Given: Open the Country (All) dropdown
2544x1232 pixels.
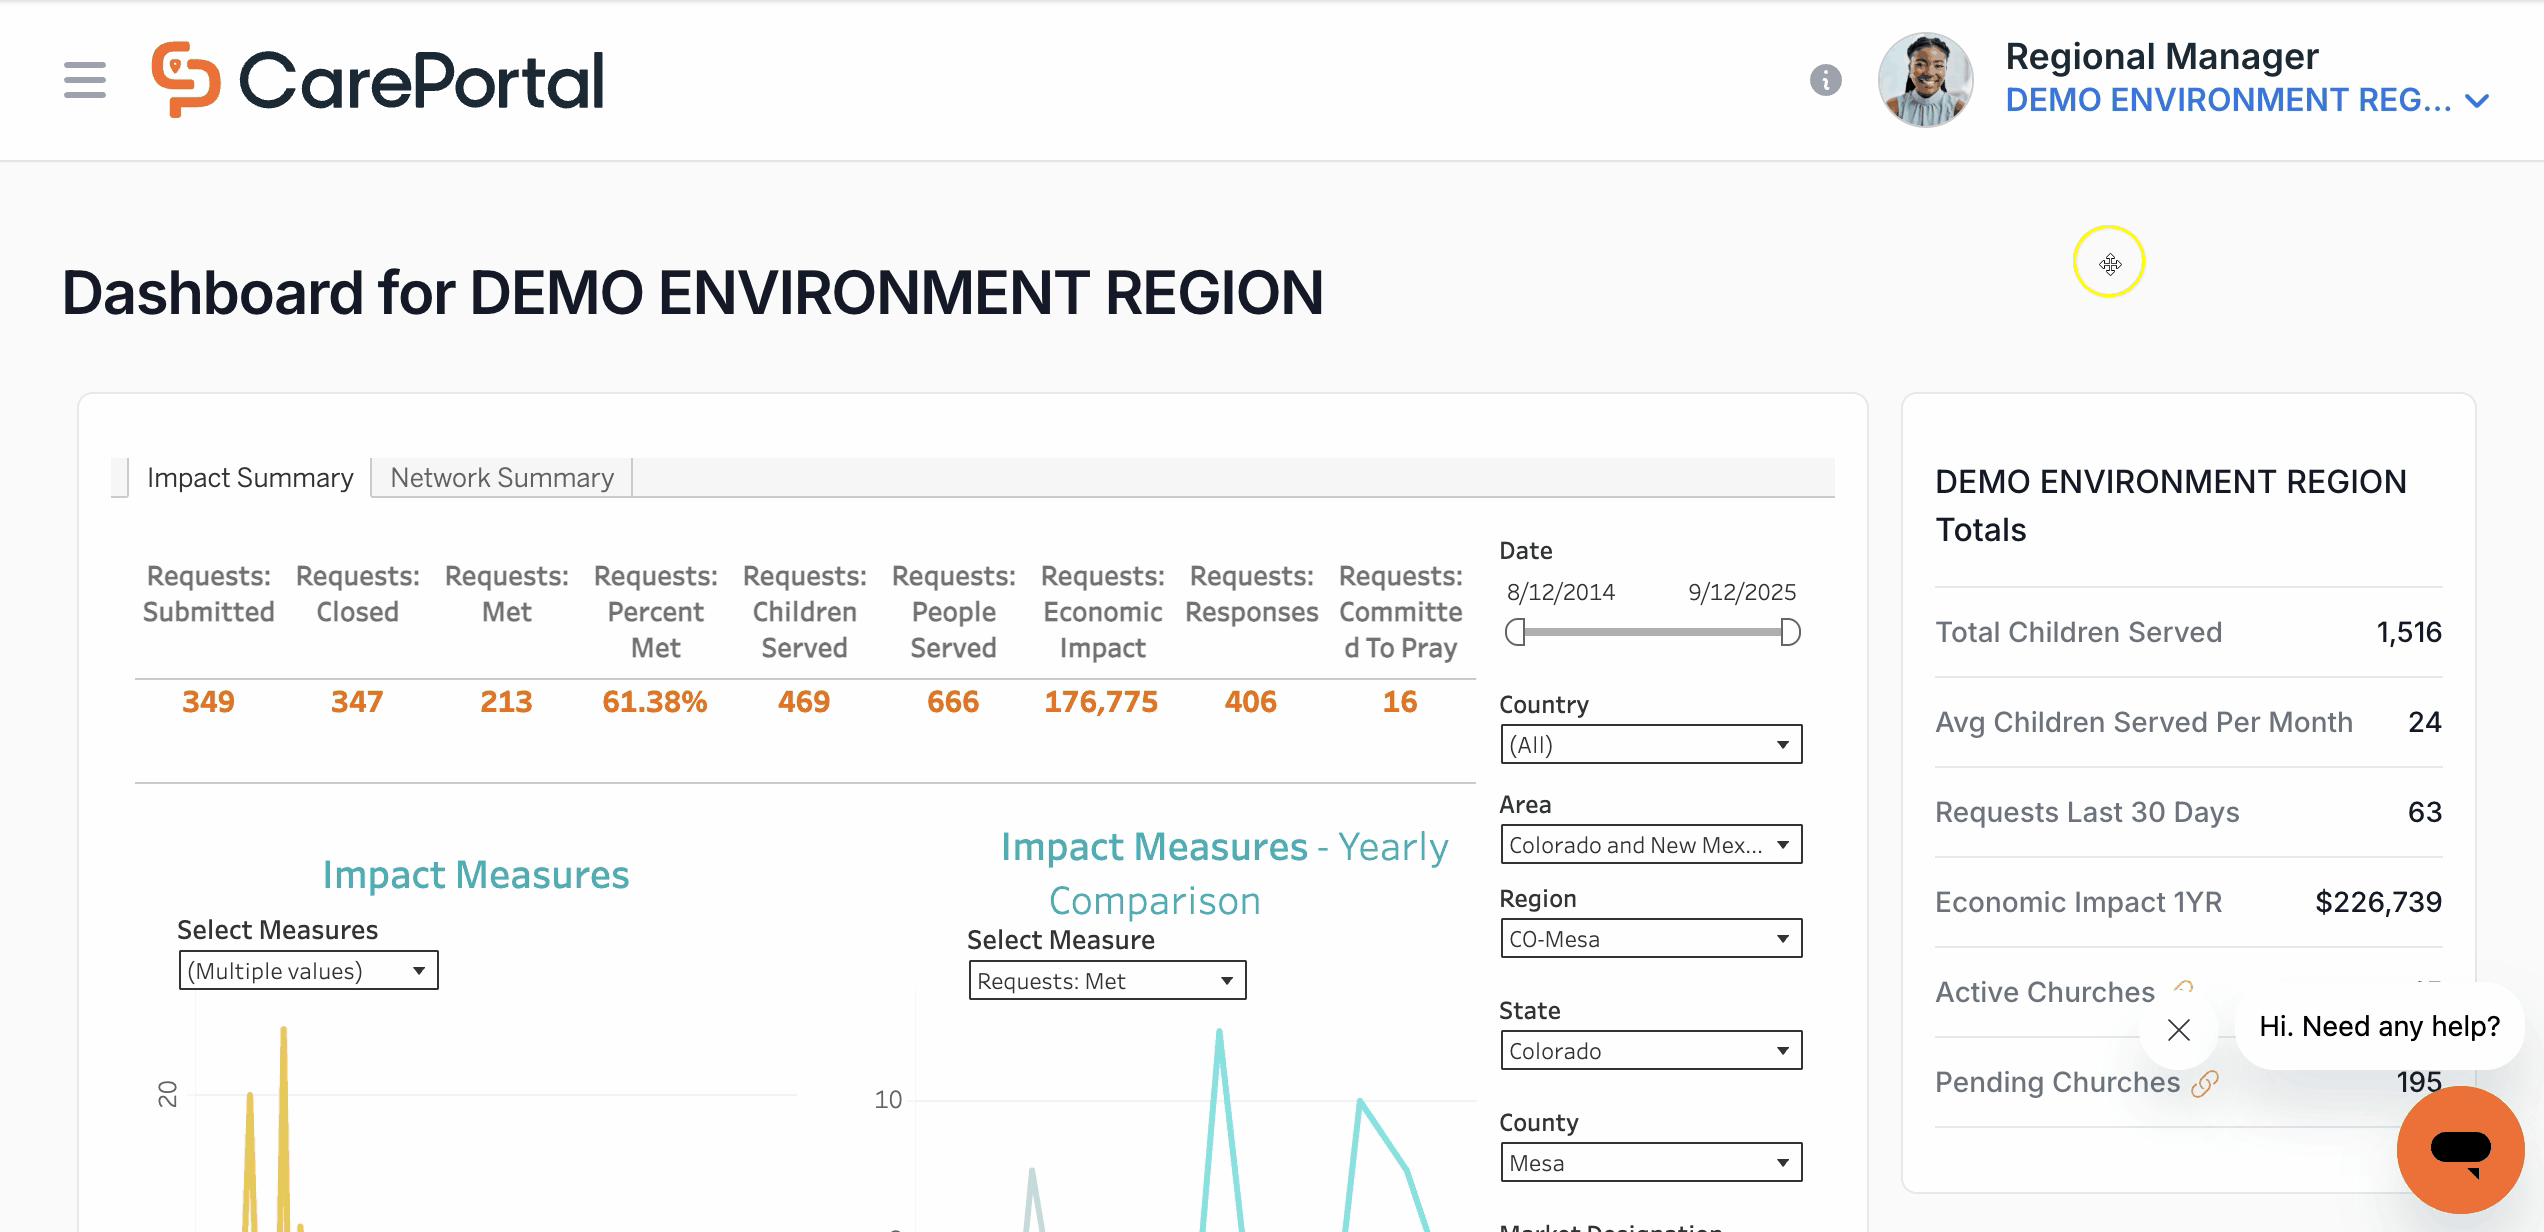Looking at the screenshot, I should click(1651, 744).
